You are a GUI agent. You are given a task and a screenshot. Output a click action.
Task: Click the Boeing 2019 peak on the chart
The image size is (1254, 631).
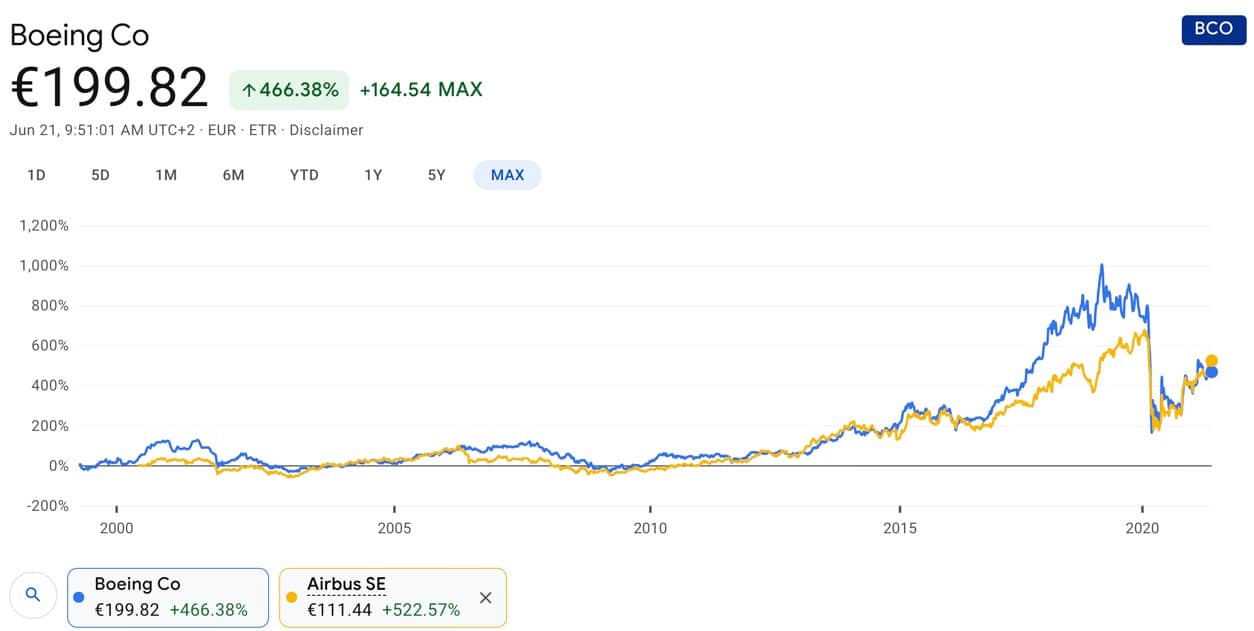[x=1101, y=266]
